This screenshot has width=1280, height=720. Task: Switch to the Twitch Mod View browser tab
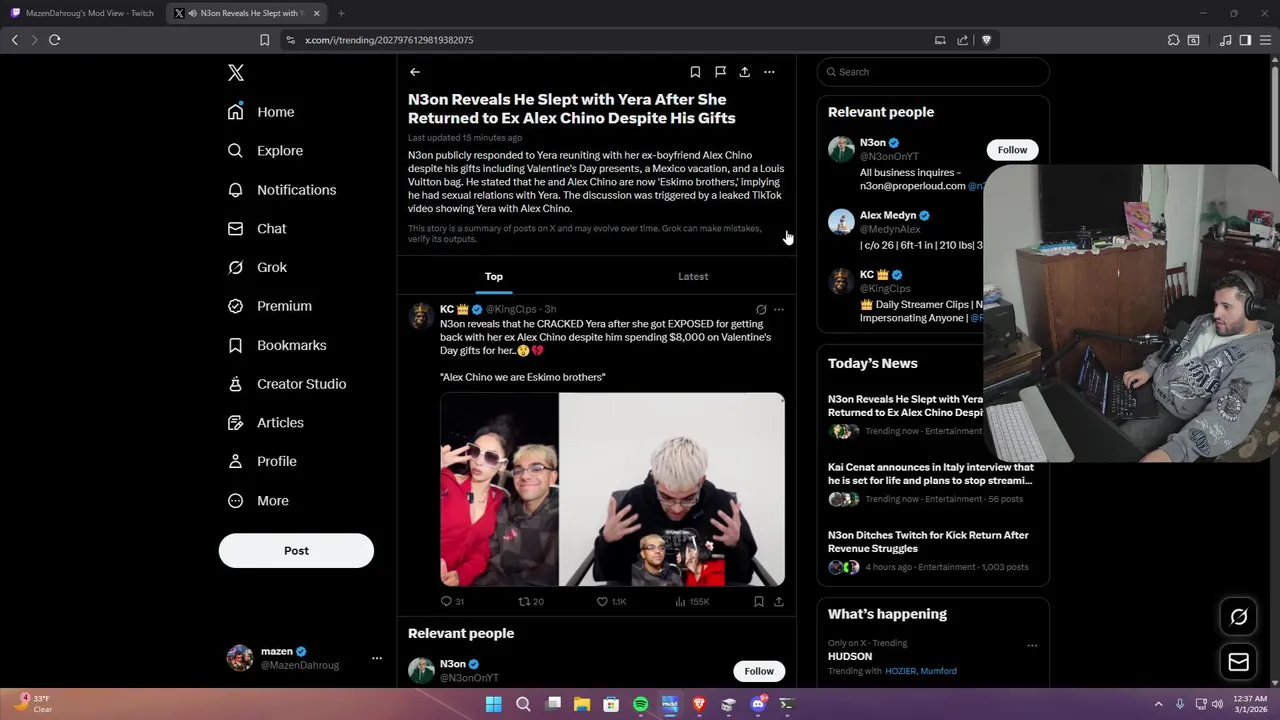[x=84, y=13]
